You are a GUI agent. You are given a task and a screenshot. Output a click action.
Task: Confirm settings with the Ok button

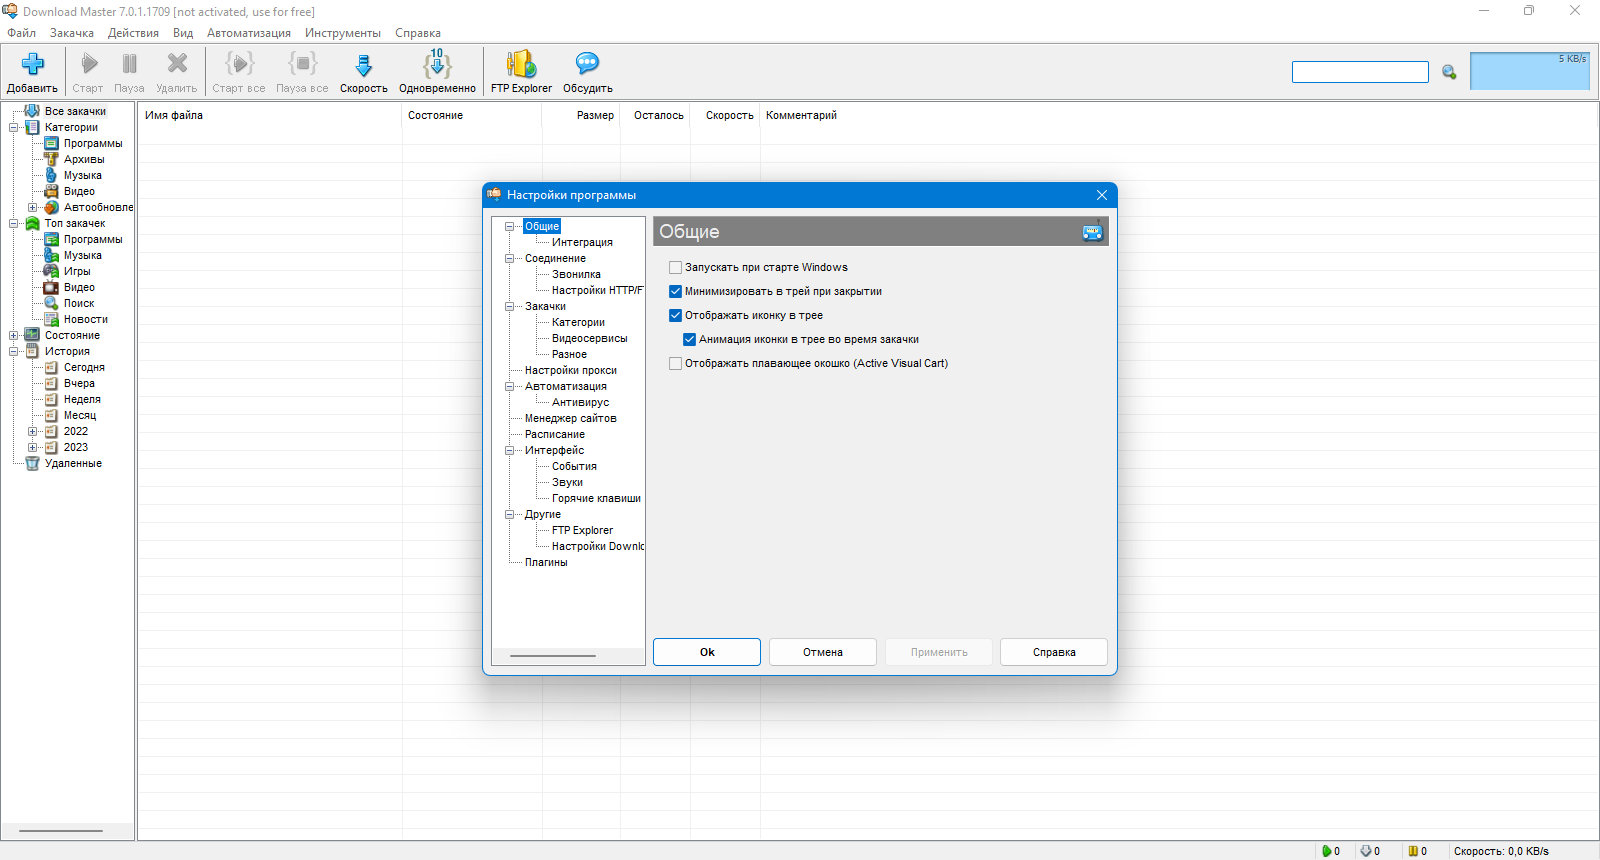point(707,652)
